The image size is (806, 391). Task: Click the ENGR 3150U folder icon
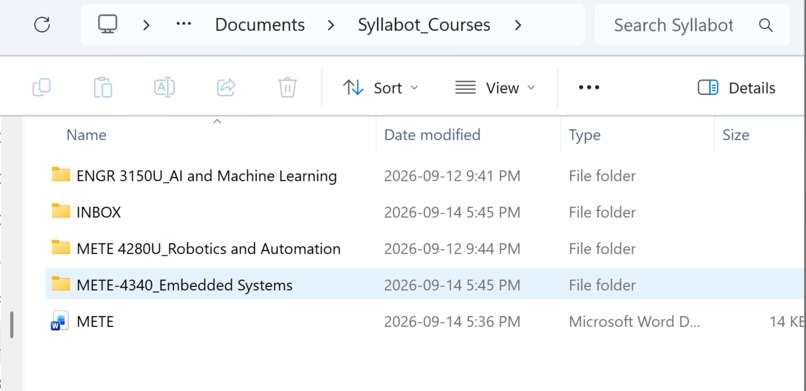tap(61, 175)
